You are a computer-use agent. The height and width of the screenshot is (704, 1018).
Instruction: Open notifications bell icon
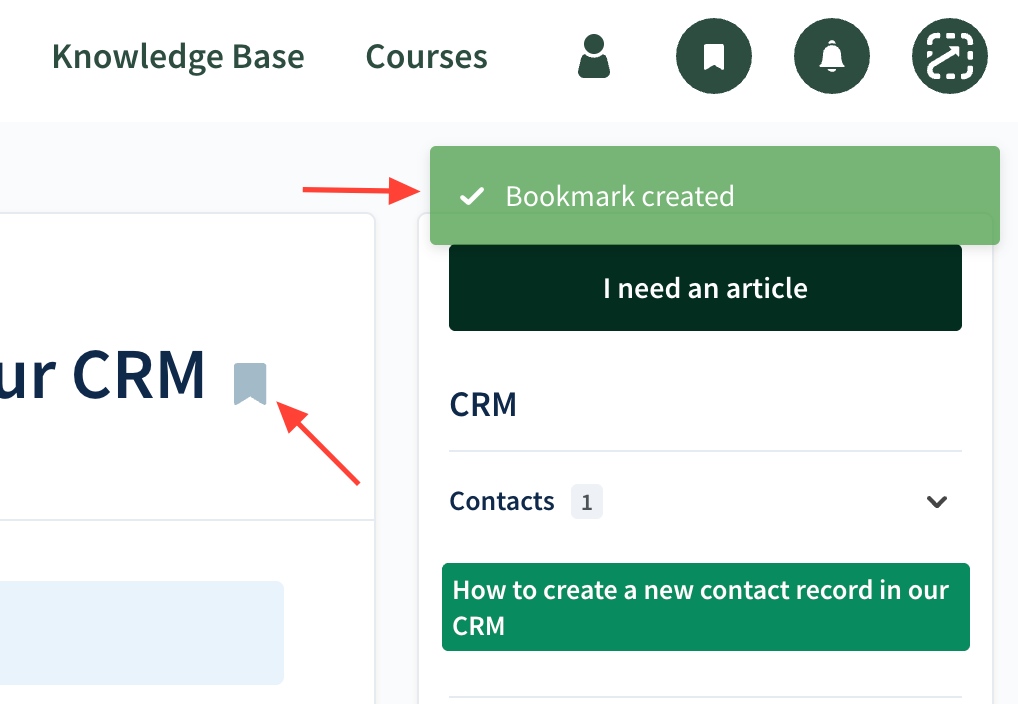coord(831,56)
